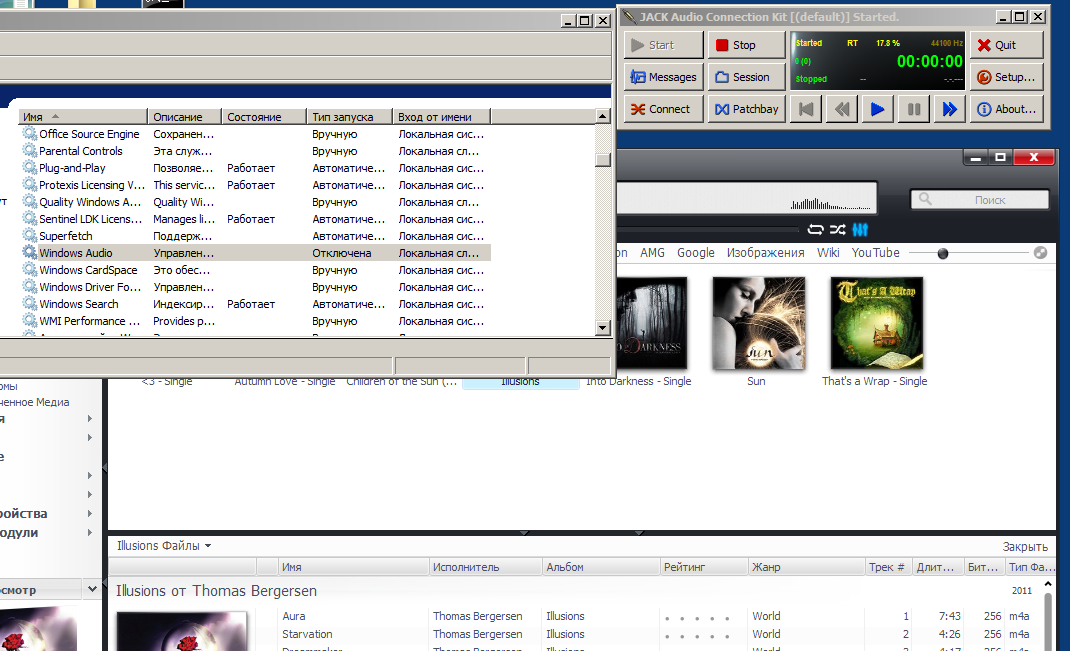Select the Aura track name
The height and width of the screenshot is (651, 1070).
coord(294,616)
